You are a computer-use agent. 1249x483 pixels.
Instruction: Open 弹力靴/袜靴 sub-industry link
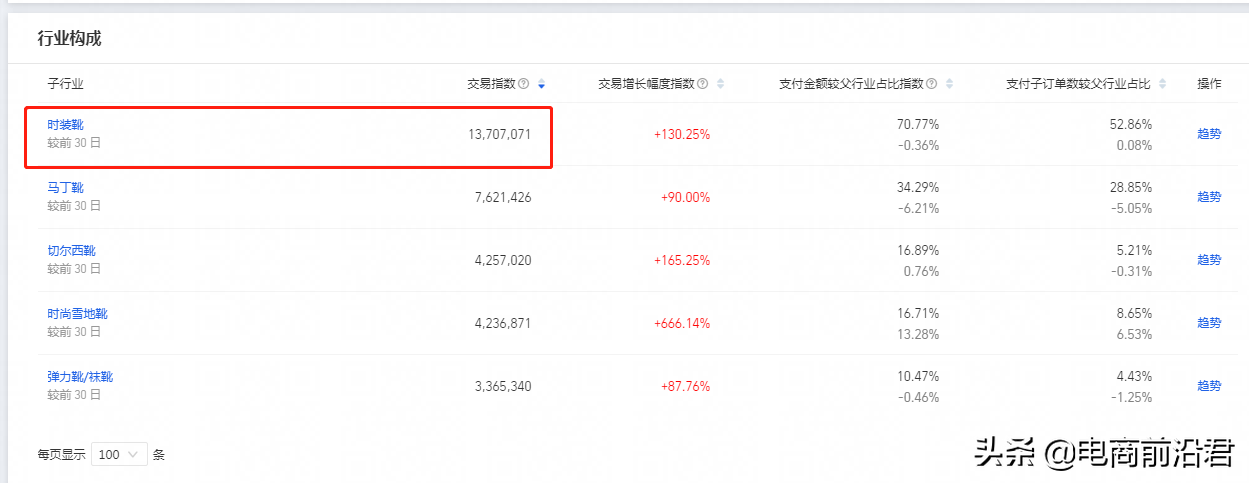pyautogui.click(x=80, y=377)
